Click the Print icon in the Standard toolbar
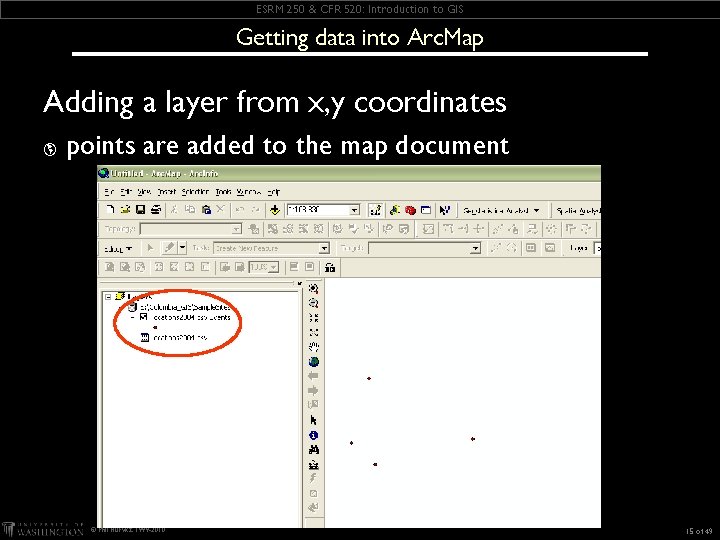The height and width of the screenshot is (540, 720). pos(156,210)
